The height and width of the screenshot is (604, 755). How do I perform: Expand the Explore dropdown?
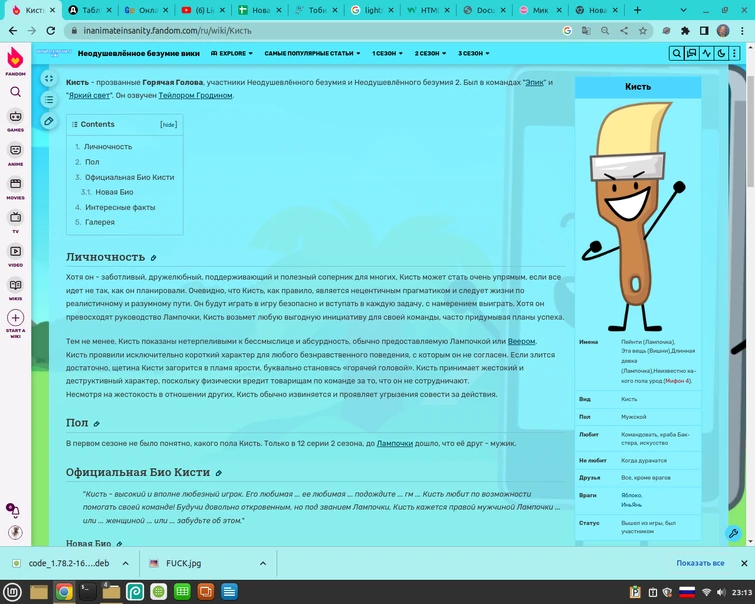point(232,53)
